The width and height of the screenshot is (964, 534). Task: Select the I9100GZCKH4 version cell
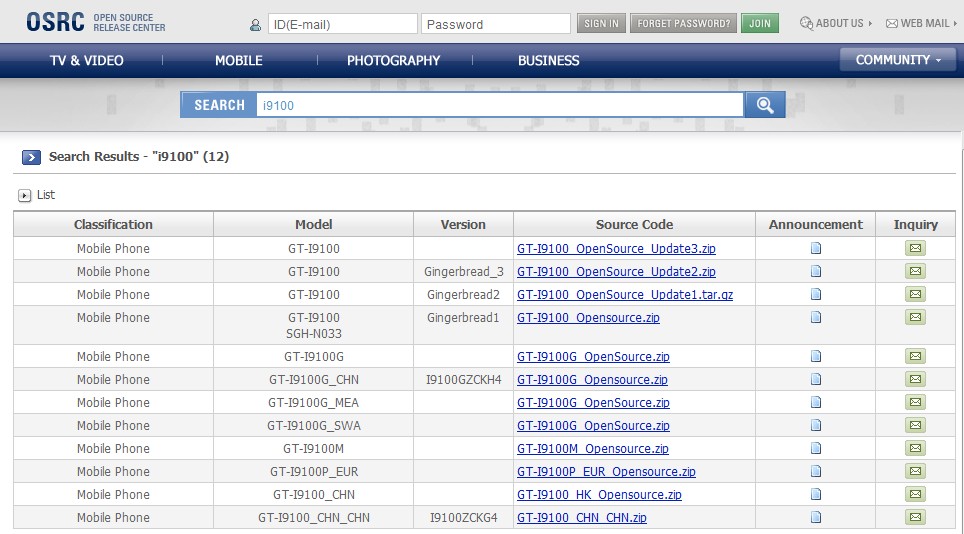[464, 380]
